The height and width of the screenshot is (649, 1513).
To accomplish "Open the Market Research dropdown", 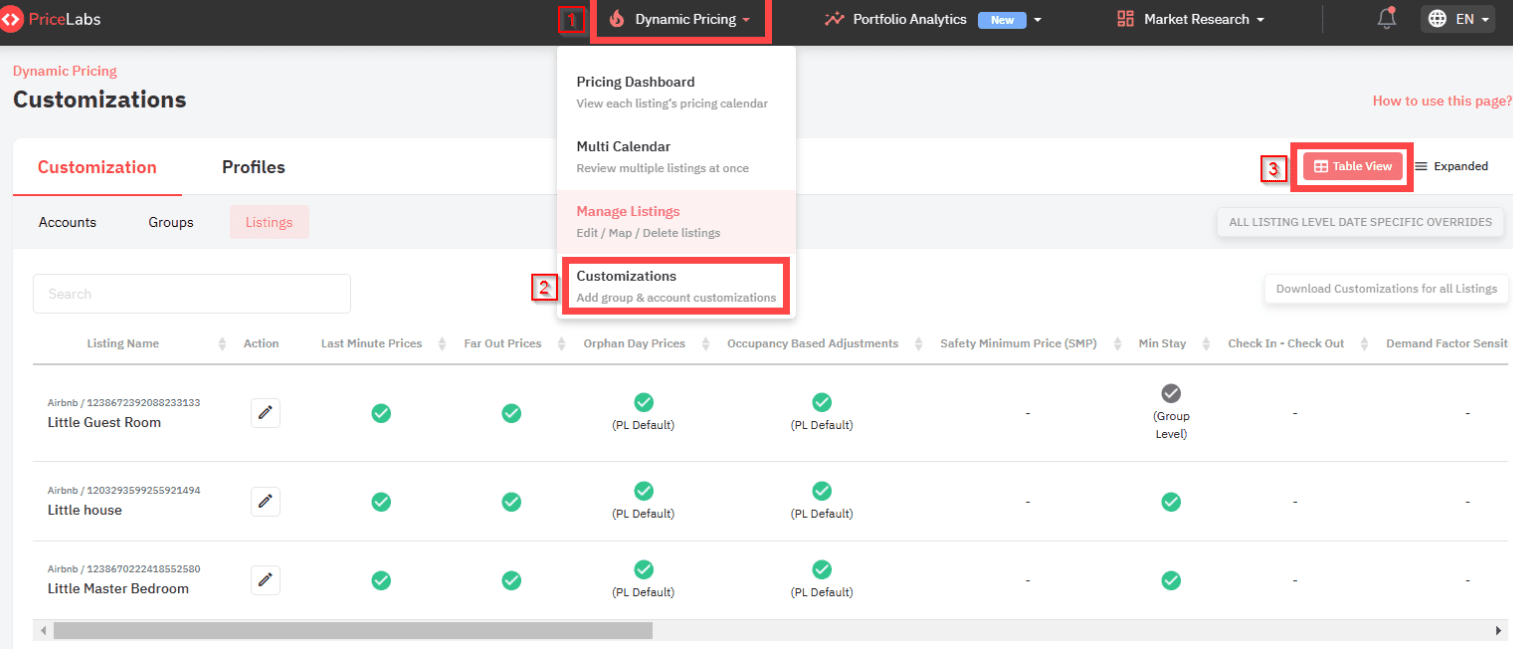I will [1189, 19].
